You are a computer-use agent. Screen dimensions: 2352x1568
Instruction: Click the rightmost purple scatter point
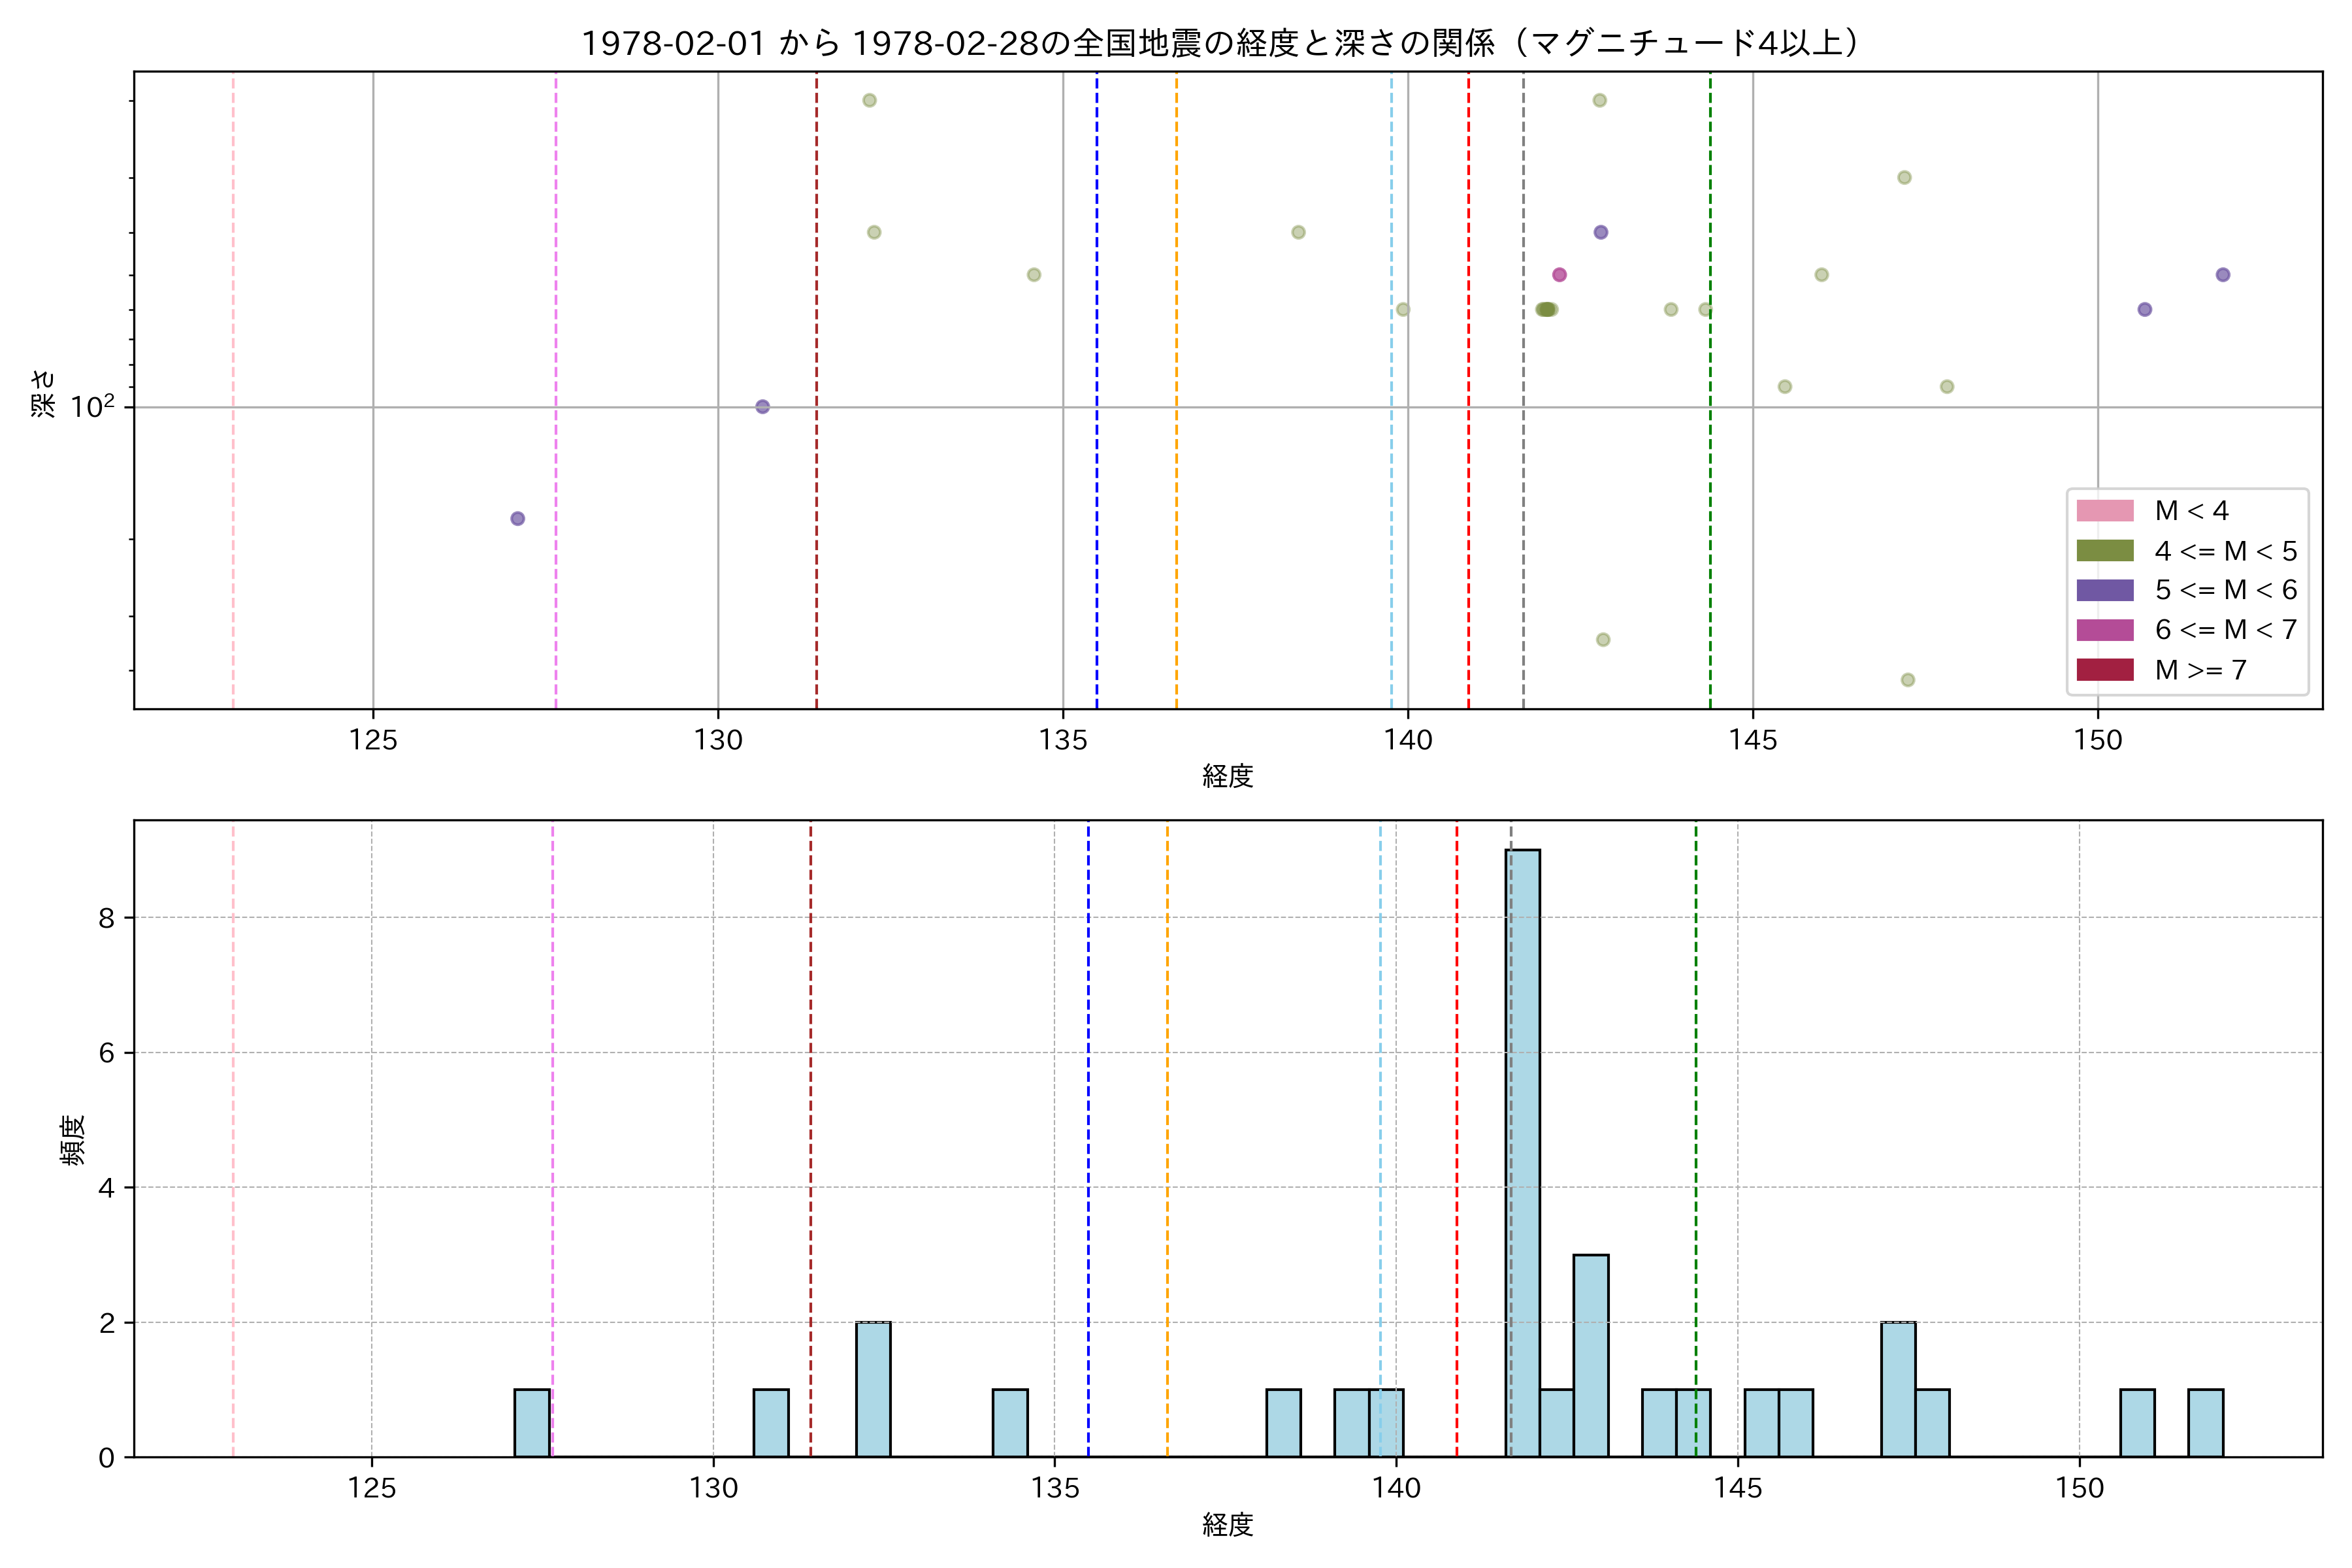coord(2222,275)
